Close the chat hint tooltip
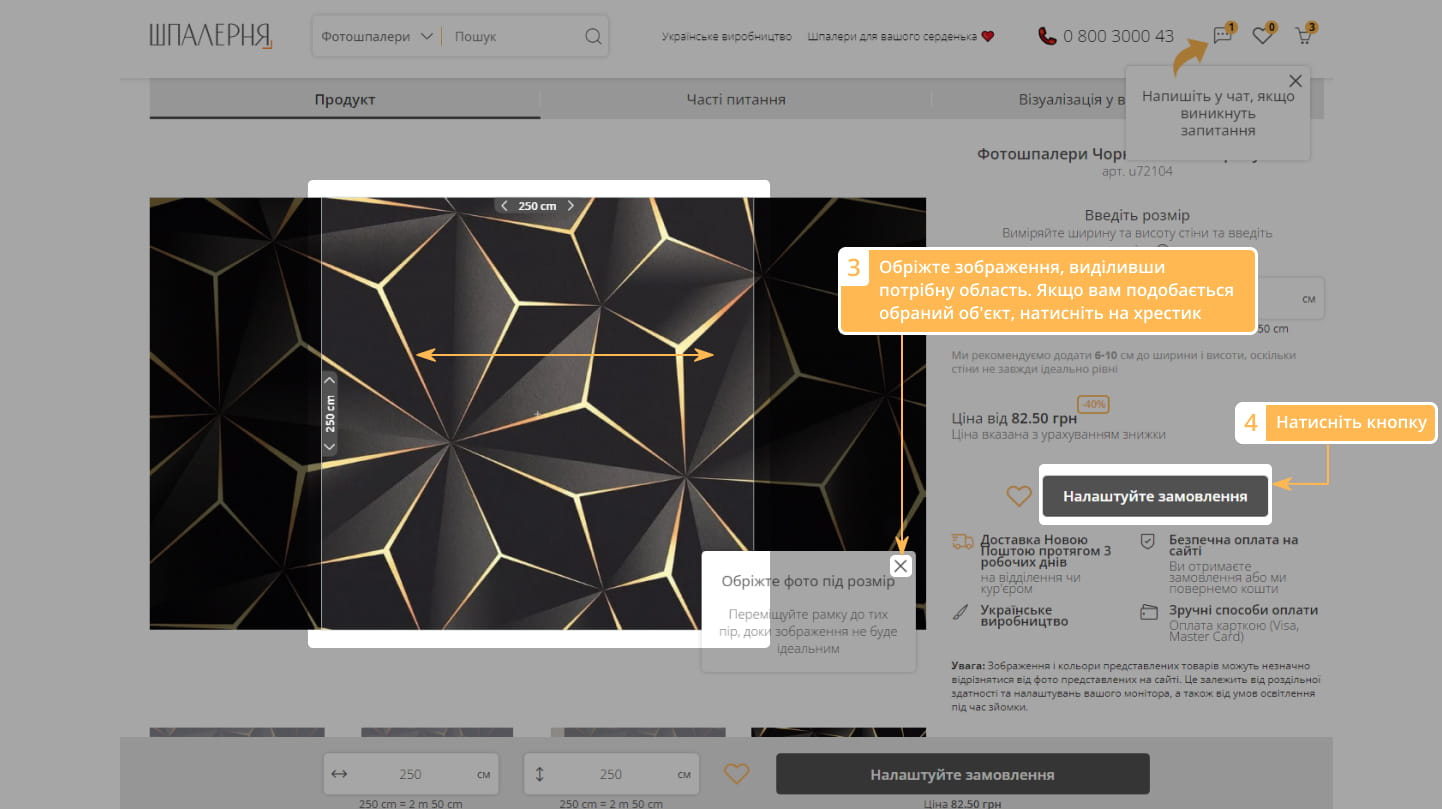The width and height of the screenshot is (1442, 809). pyautogui.click(x=1295, y=81)
